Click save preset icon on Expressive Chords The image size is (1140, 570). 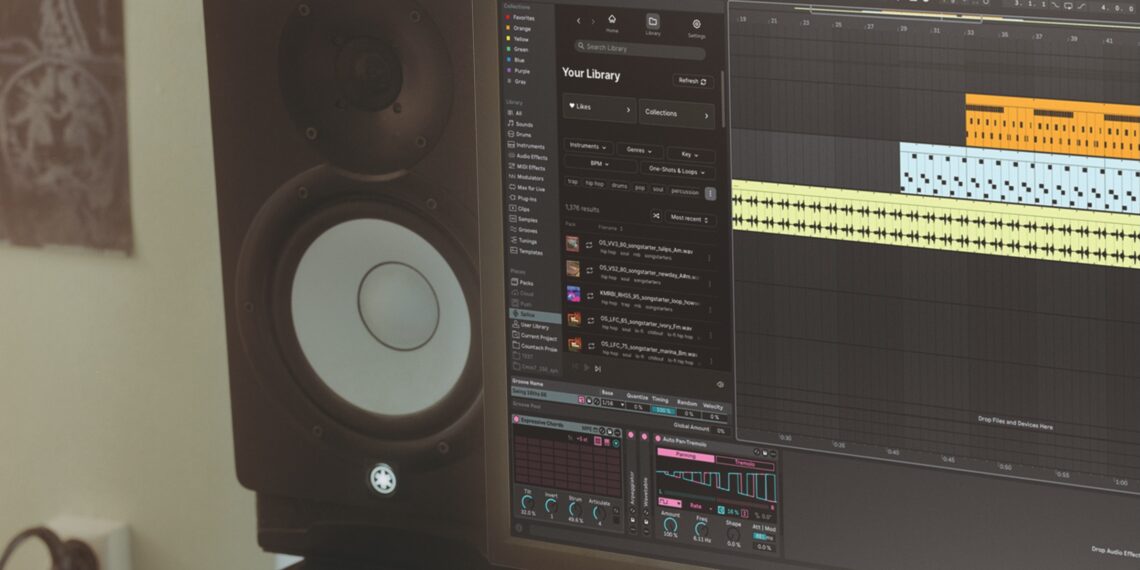[609, 431]
